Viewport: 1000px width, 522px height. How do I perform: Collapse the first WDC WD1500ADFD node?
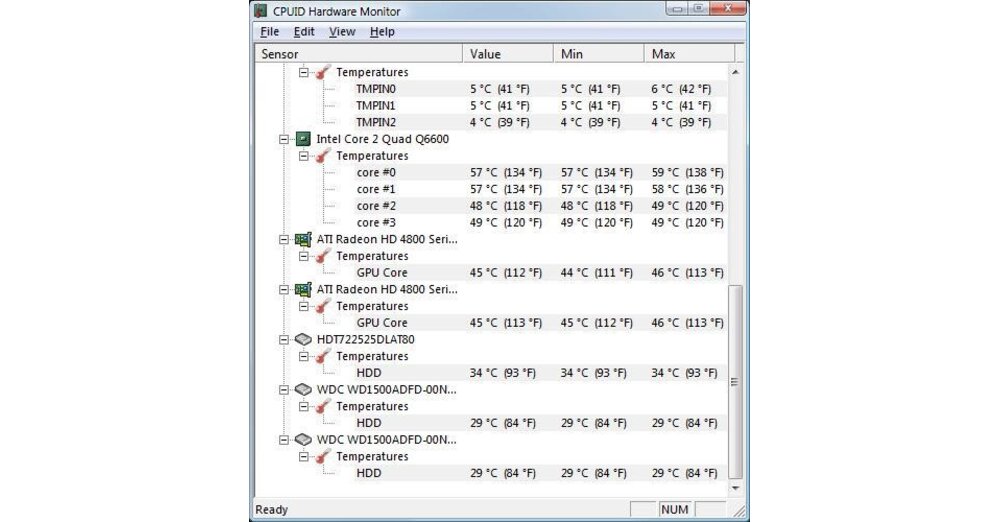(x=284, y=389)
